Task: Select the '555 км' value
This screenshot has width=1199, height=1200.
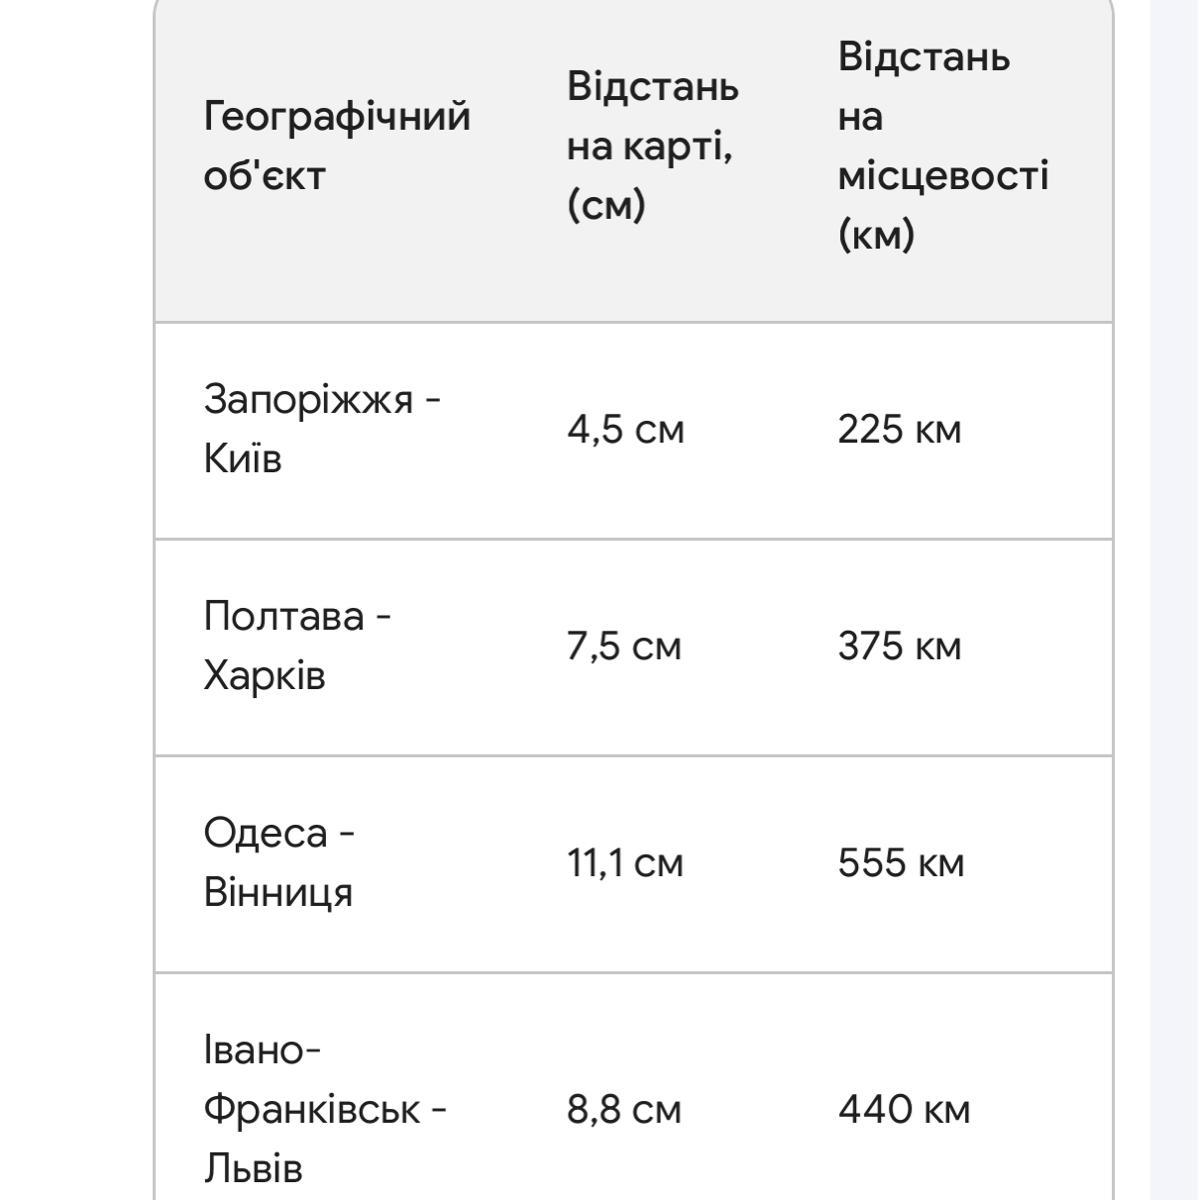Action: [901, 862]
